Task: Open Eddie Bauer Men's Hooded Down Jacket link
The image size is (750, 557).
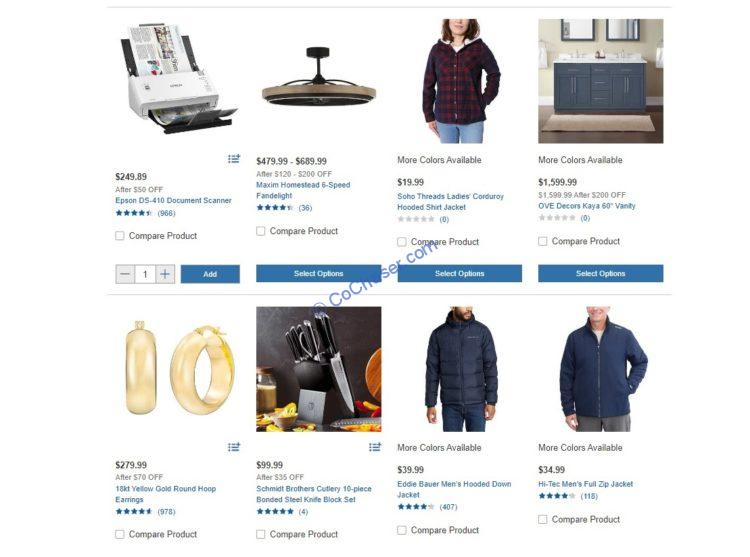Action: click(x=454, y=489)
